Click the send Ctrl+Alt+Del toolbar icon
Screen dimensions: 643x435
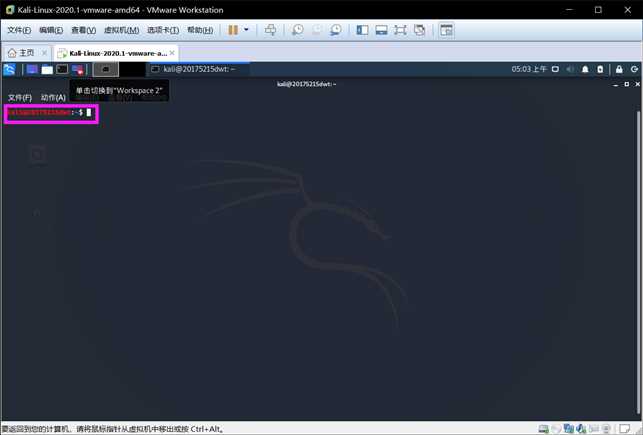[270, 30]
